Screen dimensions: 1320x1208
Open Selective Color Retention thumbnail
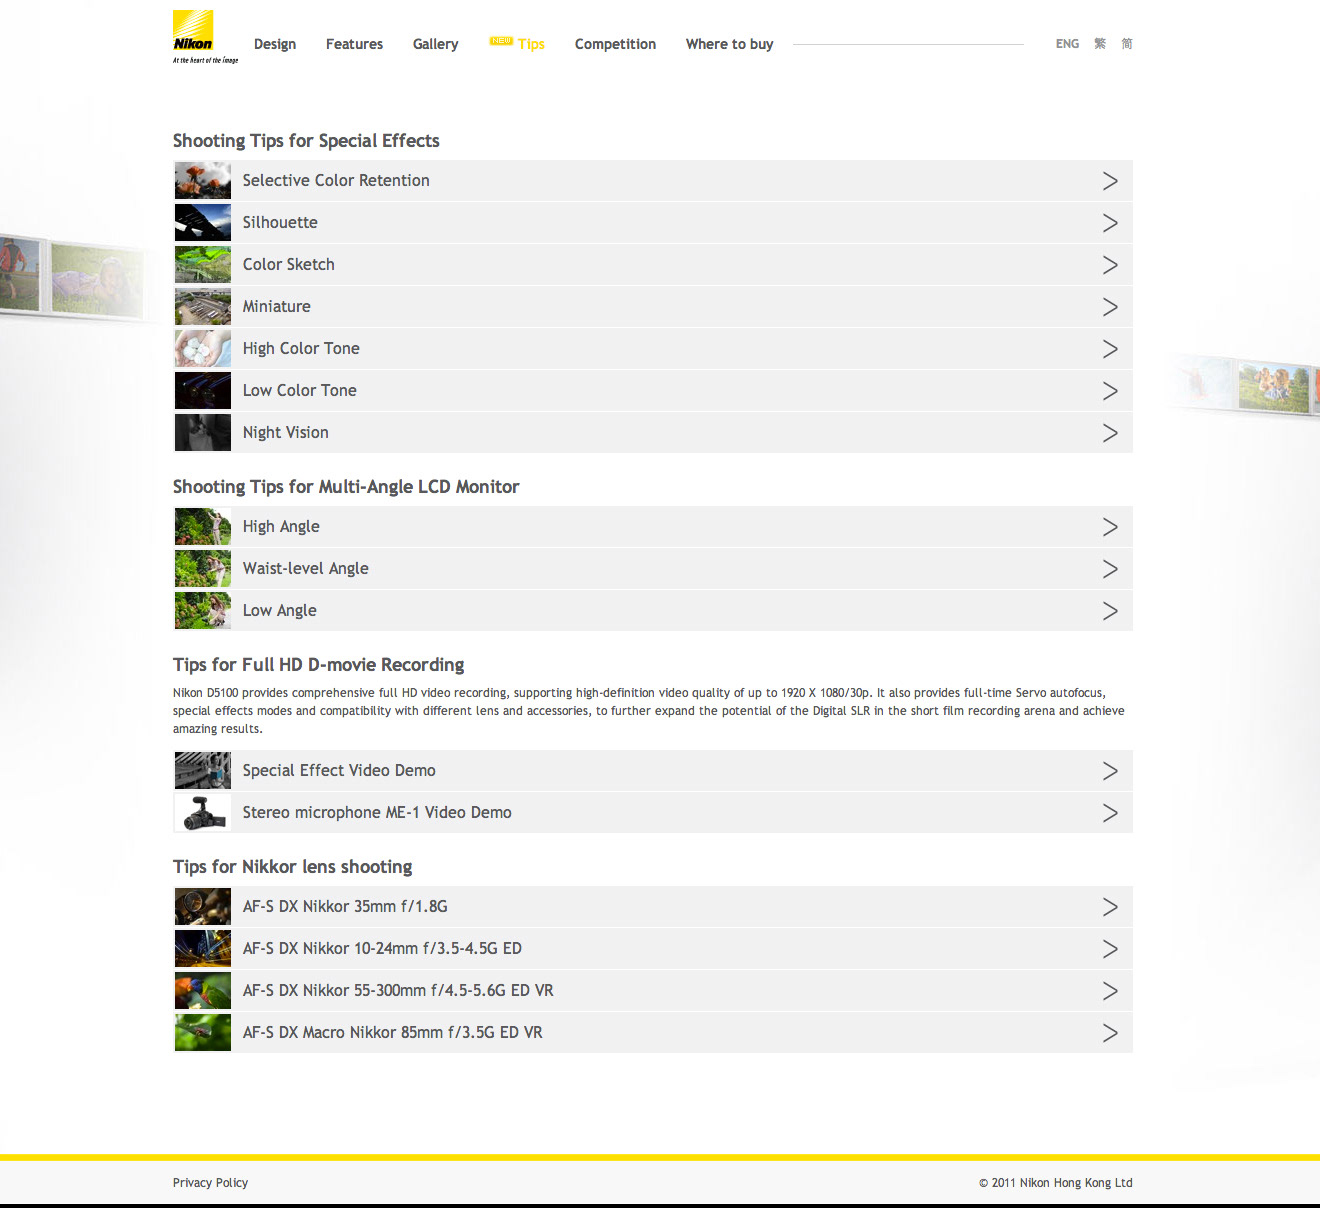pos(203,181)
